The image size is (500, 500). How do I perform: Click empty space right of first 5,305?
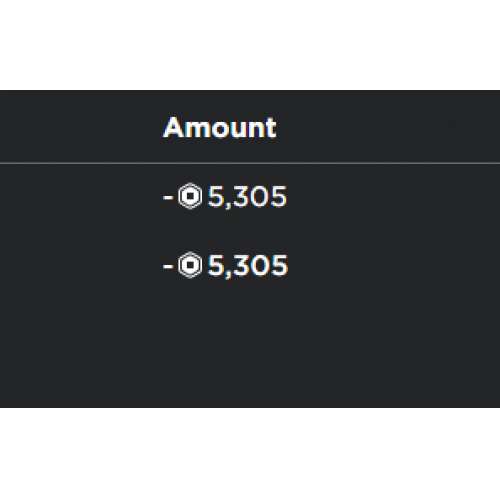click(393, 197)
